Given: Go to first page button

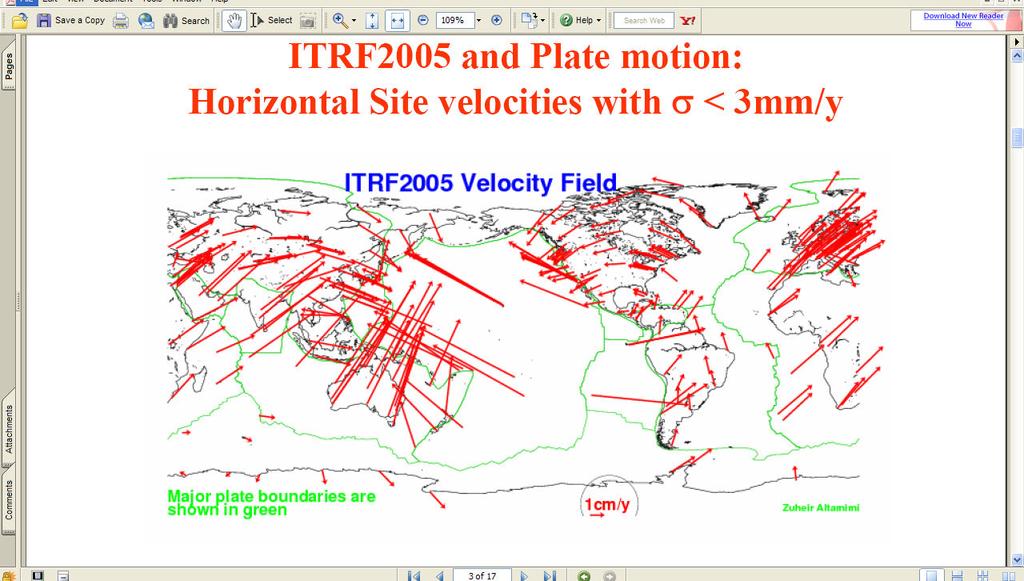Looking at the screenshot, I should (413, 575).
